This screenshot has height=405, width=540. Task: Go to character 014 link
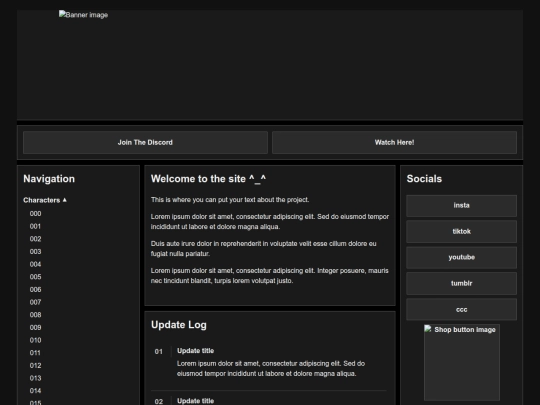coord(35,391)
